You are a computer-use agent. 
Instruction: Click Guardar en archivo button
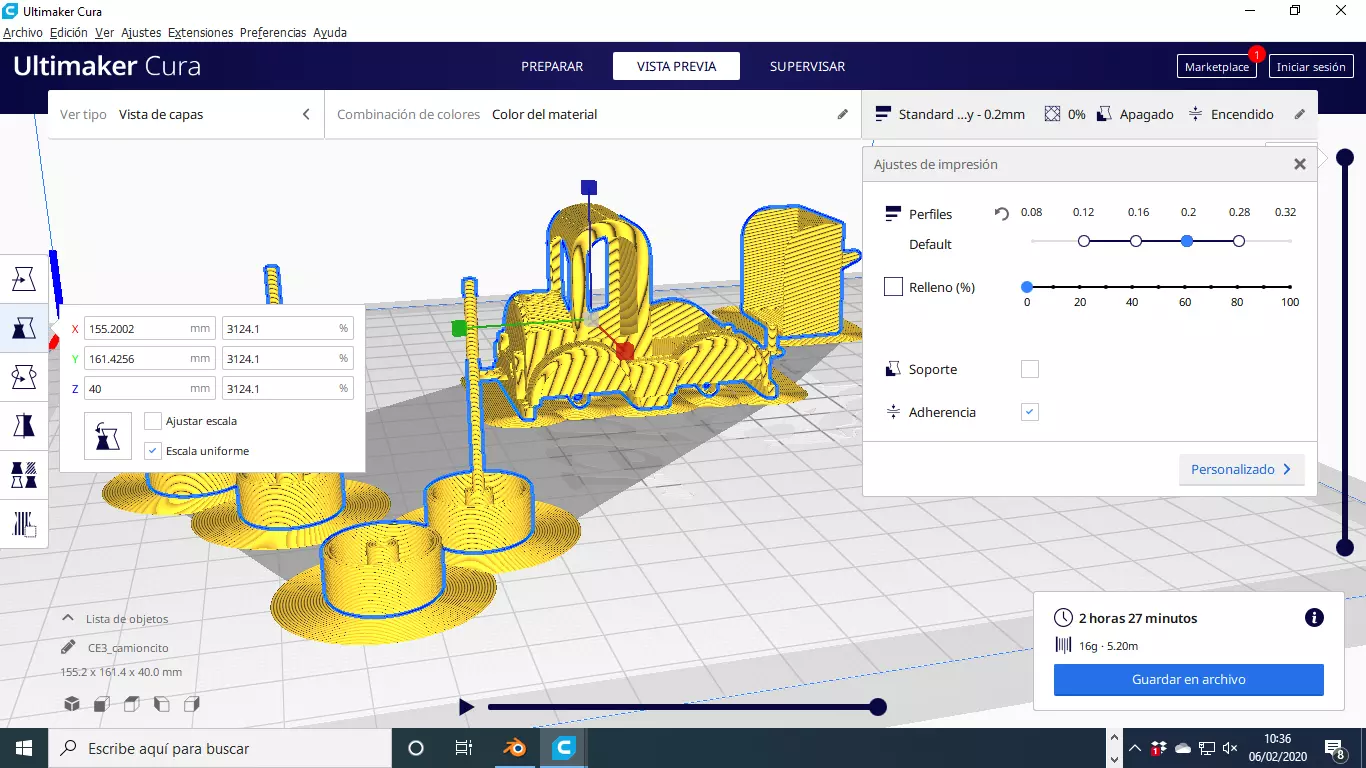click(x=1188, y=680)
